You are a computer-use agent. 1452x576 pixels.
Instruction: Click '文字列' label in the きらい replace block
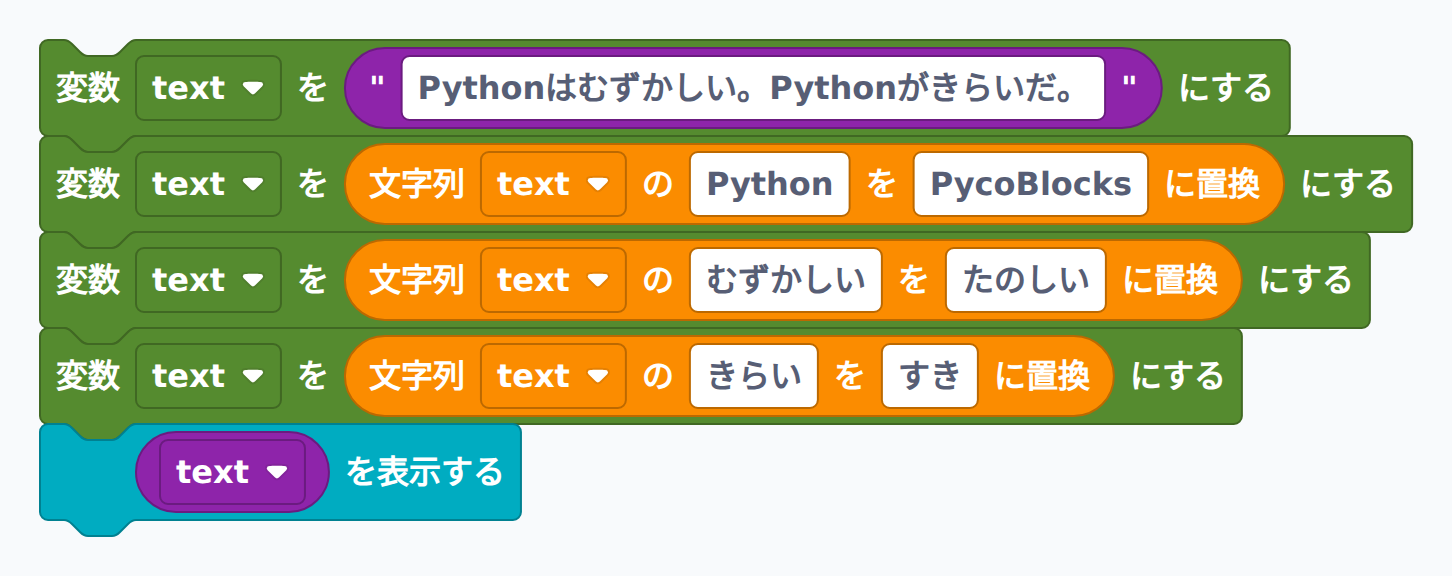[x=417, y=376]
